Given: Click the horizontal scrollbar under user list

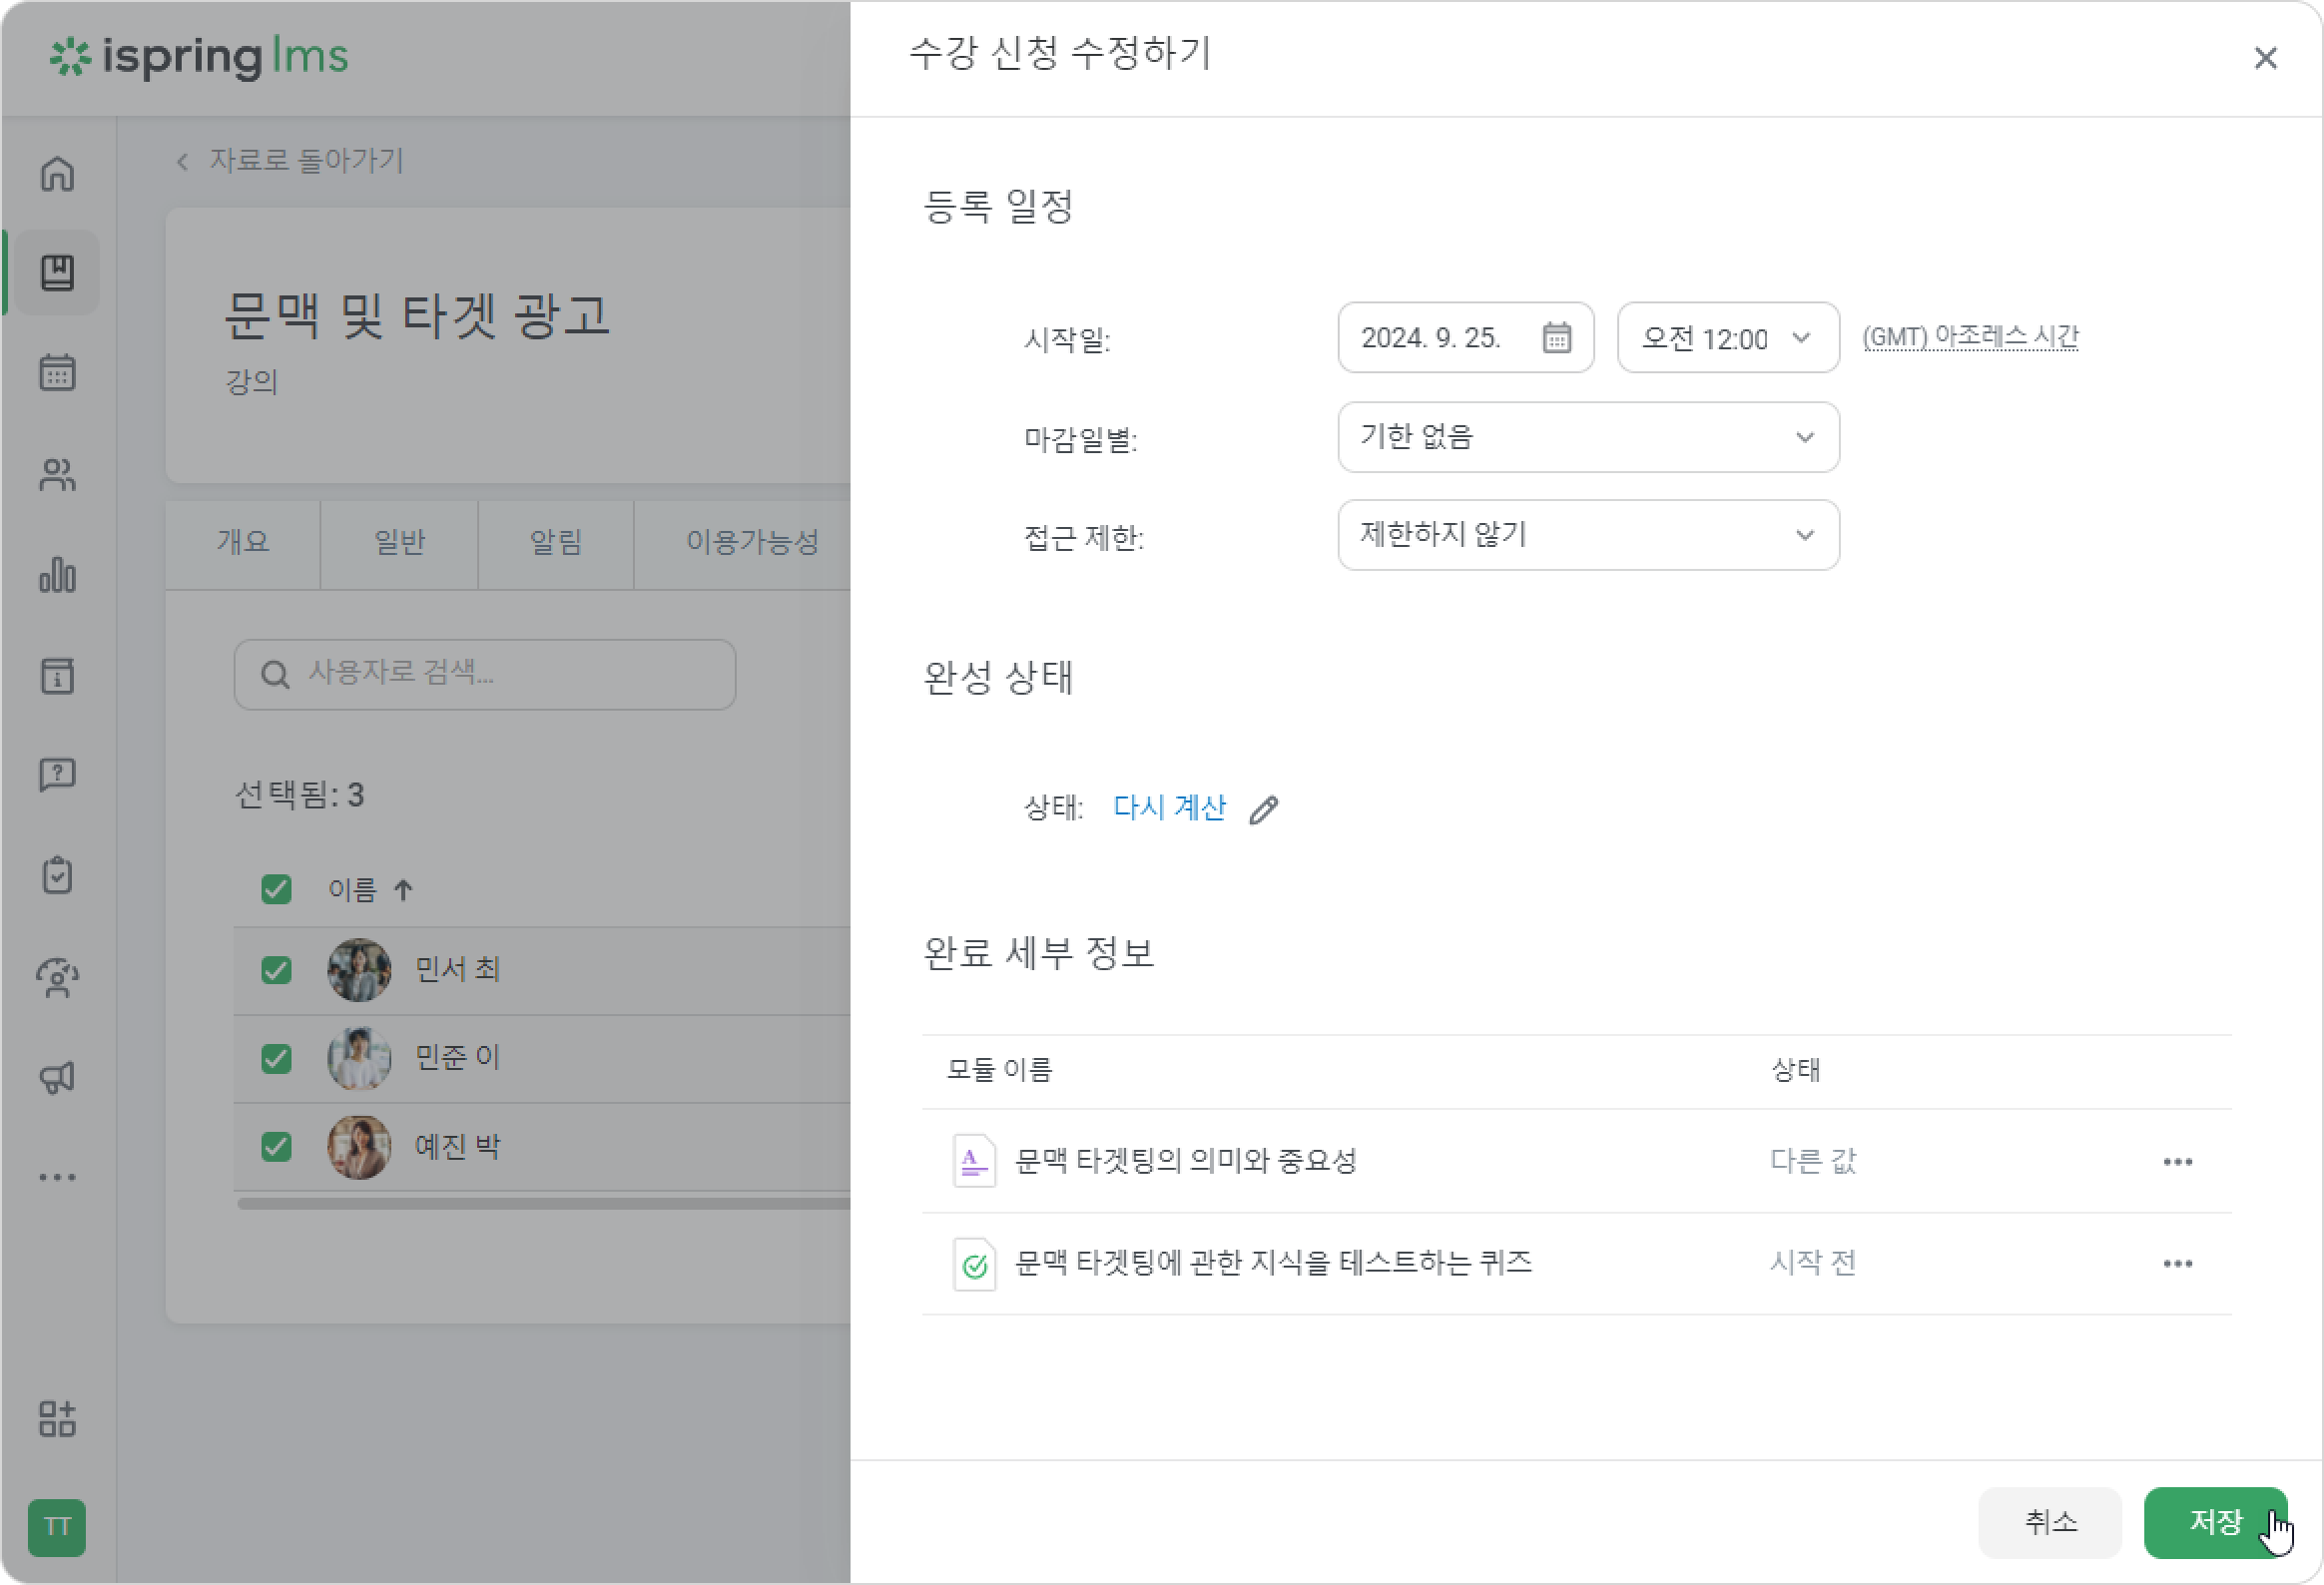Looking at the screenshot, I should coord(543,1204).
